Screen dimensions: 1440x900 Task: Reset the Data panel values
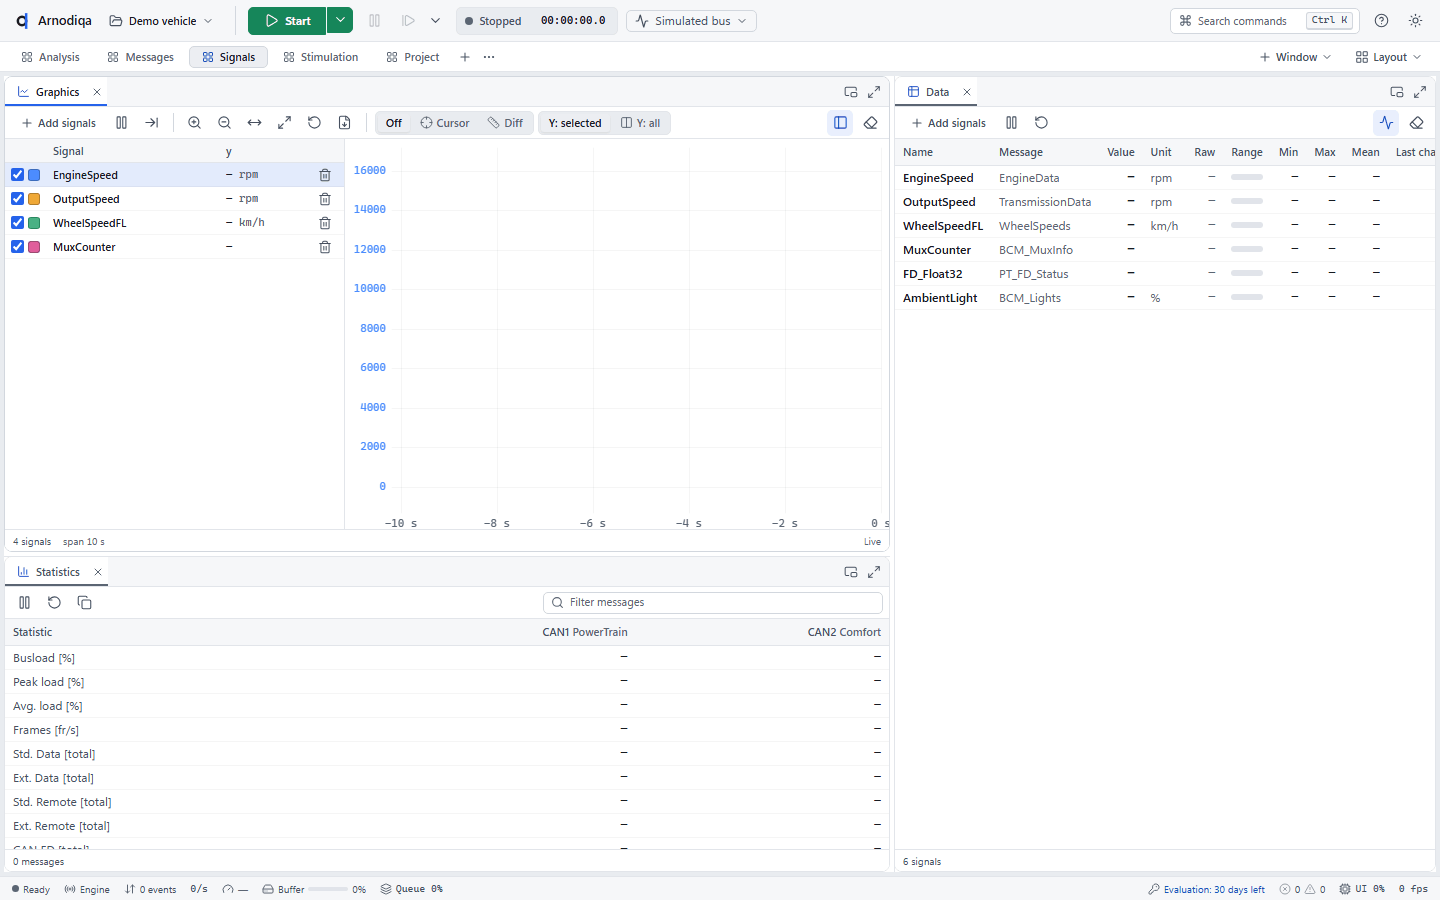point(1042,123)
